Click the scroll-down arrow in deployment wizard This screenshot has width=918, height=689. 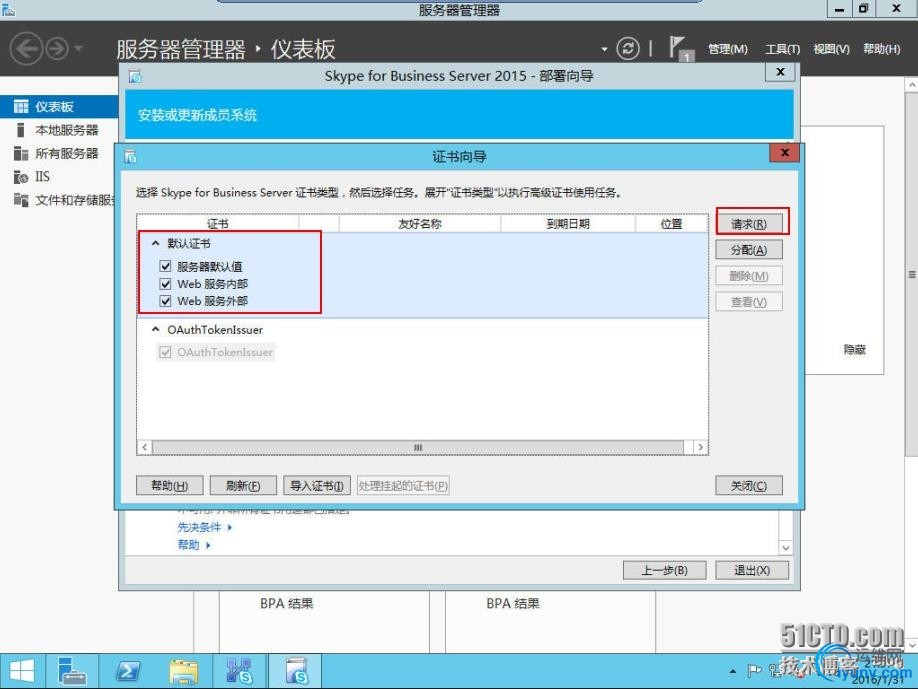point(786,548)
